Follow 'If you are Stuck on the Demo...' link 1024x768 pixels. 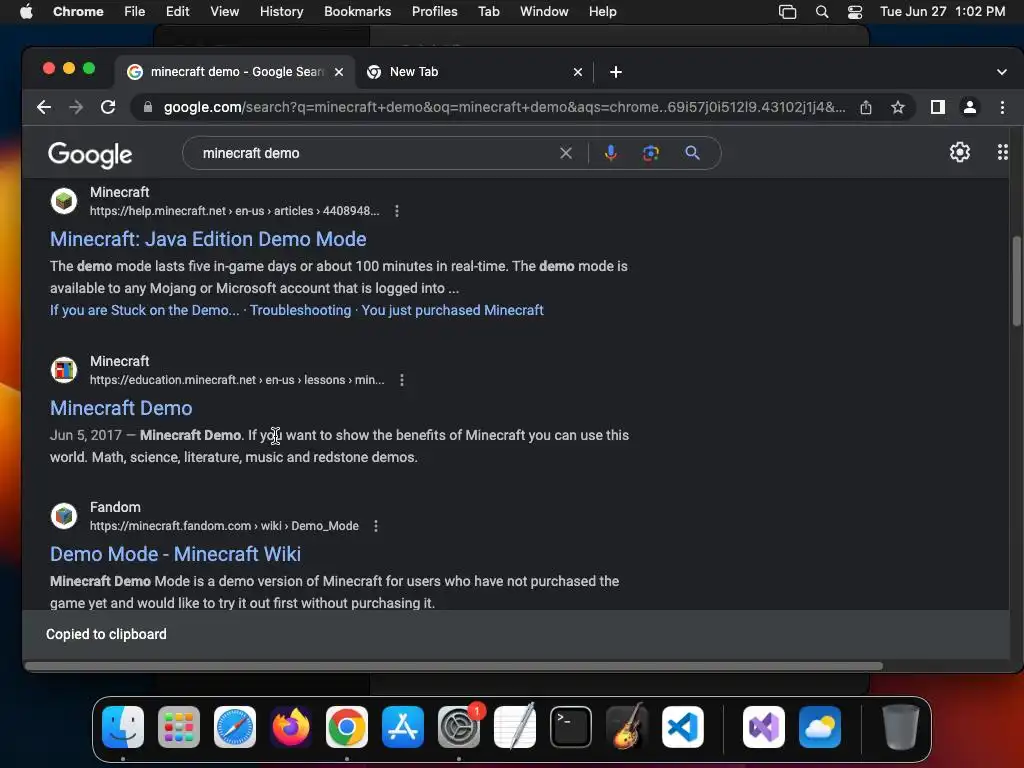[144, 310]
